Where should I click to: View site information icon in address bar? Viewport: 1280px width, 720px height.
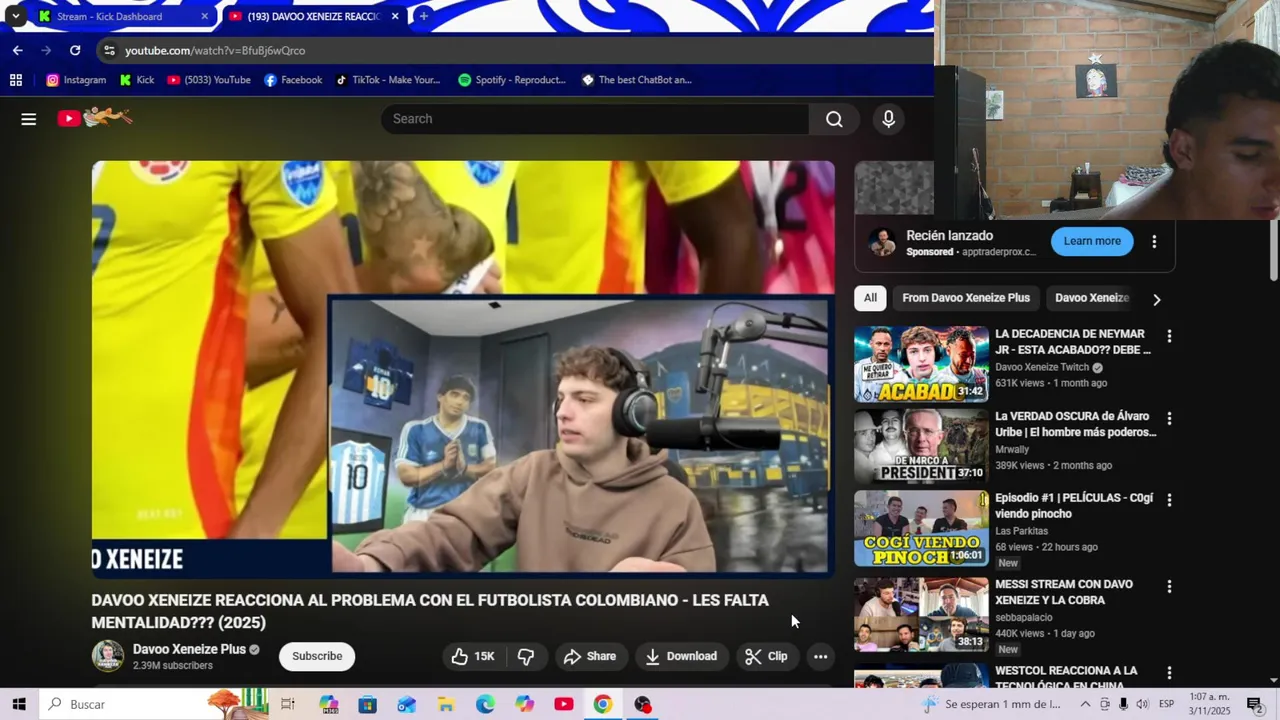pos(108,50)
